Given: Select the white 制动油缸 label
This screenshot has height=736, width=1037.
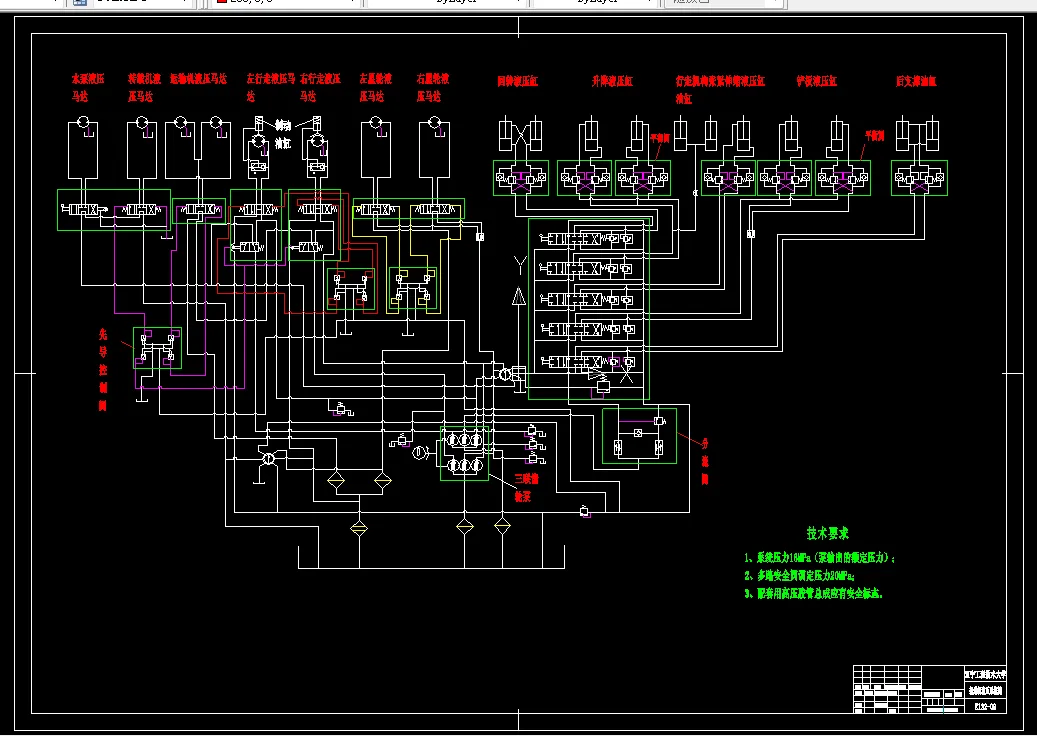Looking at the screenshot, I should point(283,134).
